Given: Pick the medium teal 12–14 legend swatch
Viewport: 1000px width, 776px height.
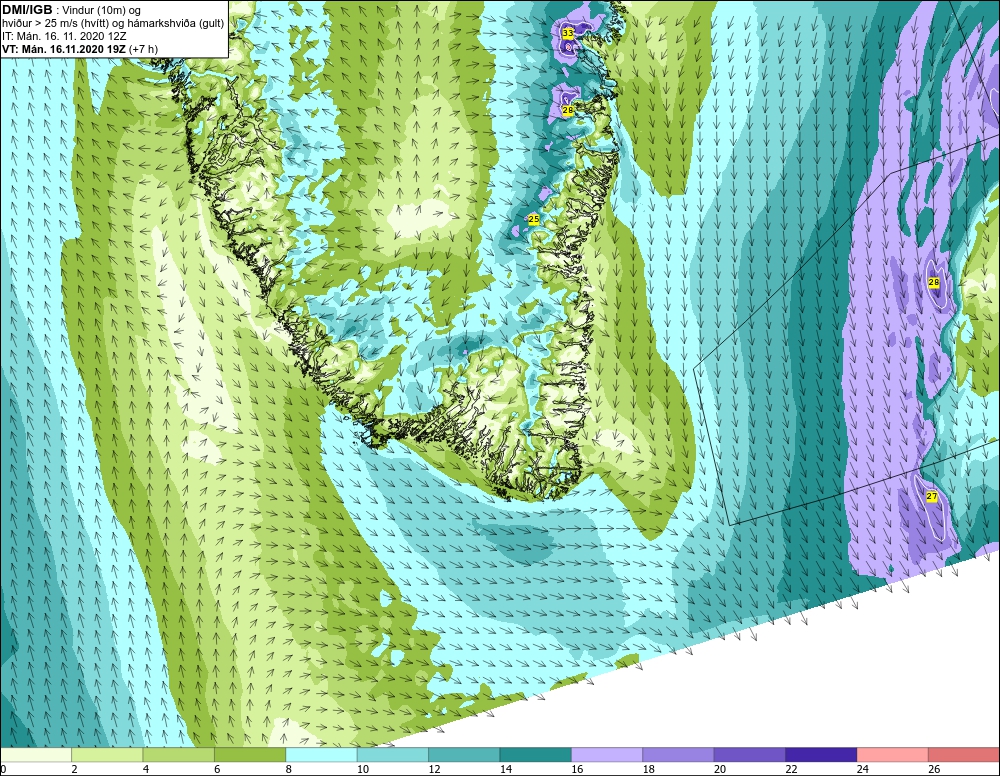Looking at the screenshot, I should pos(464,755).
